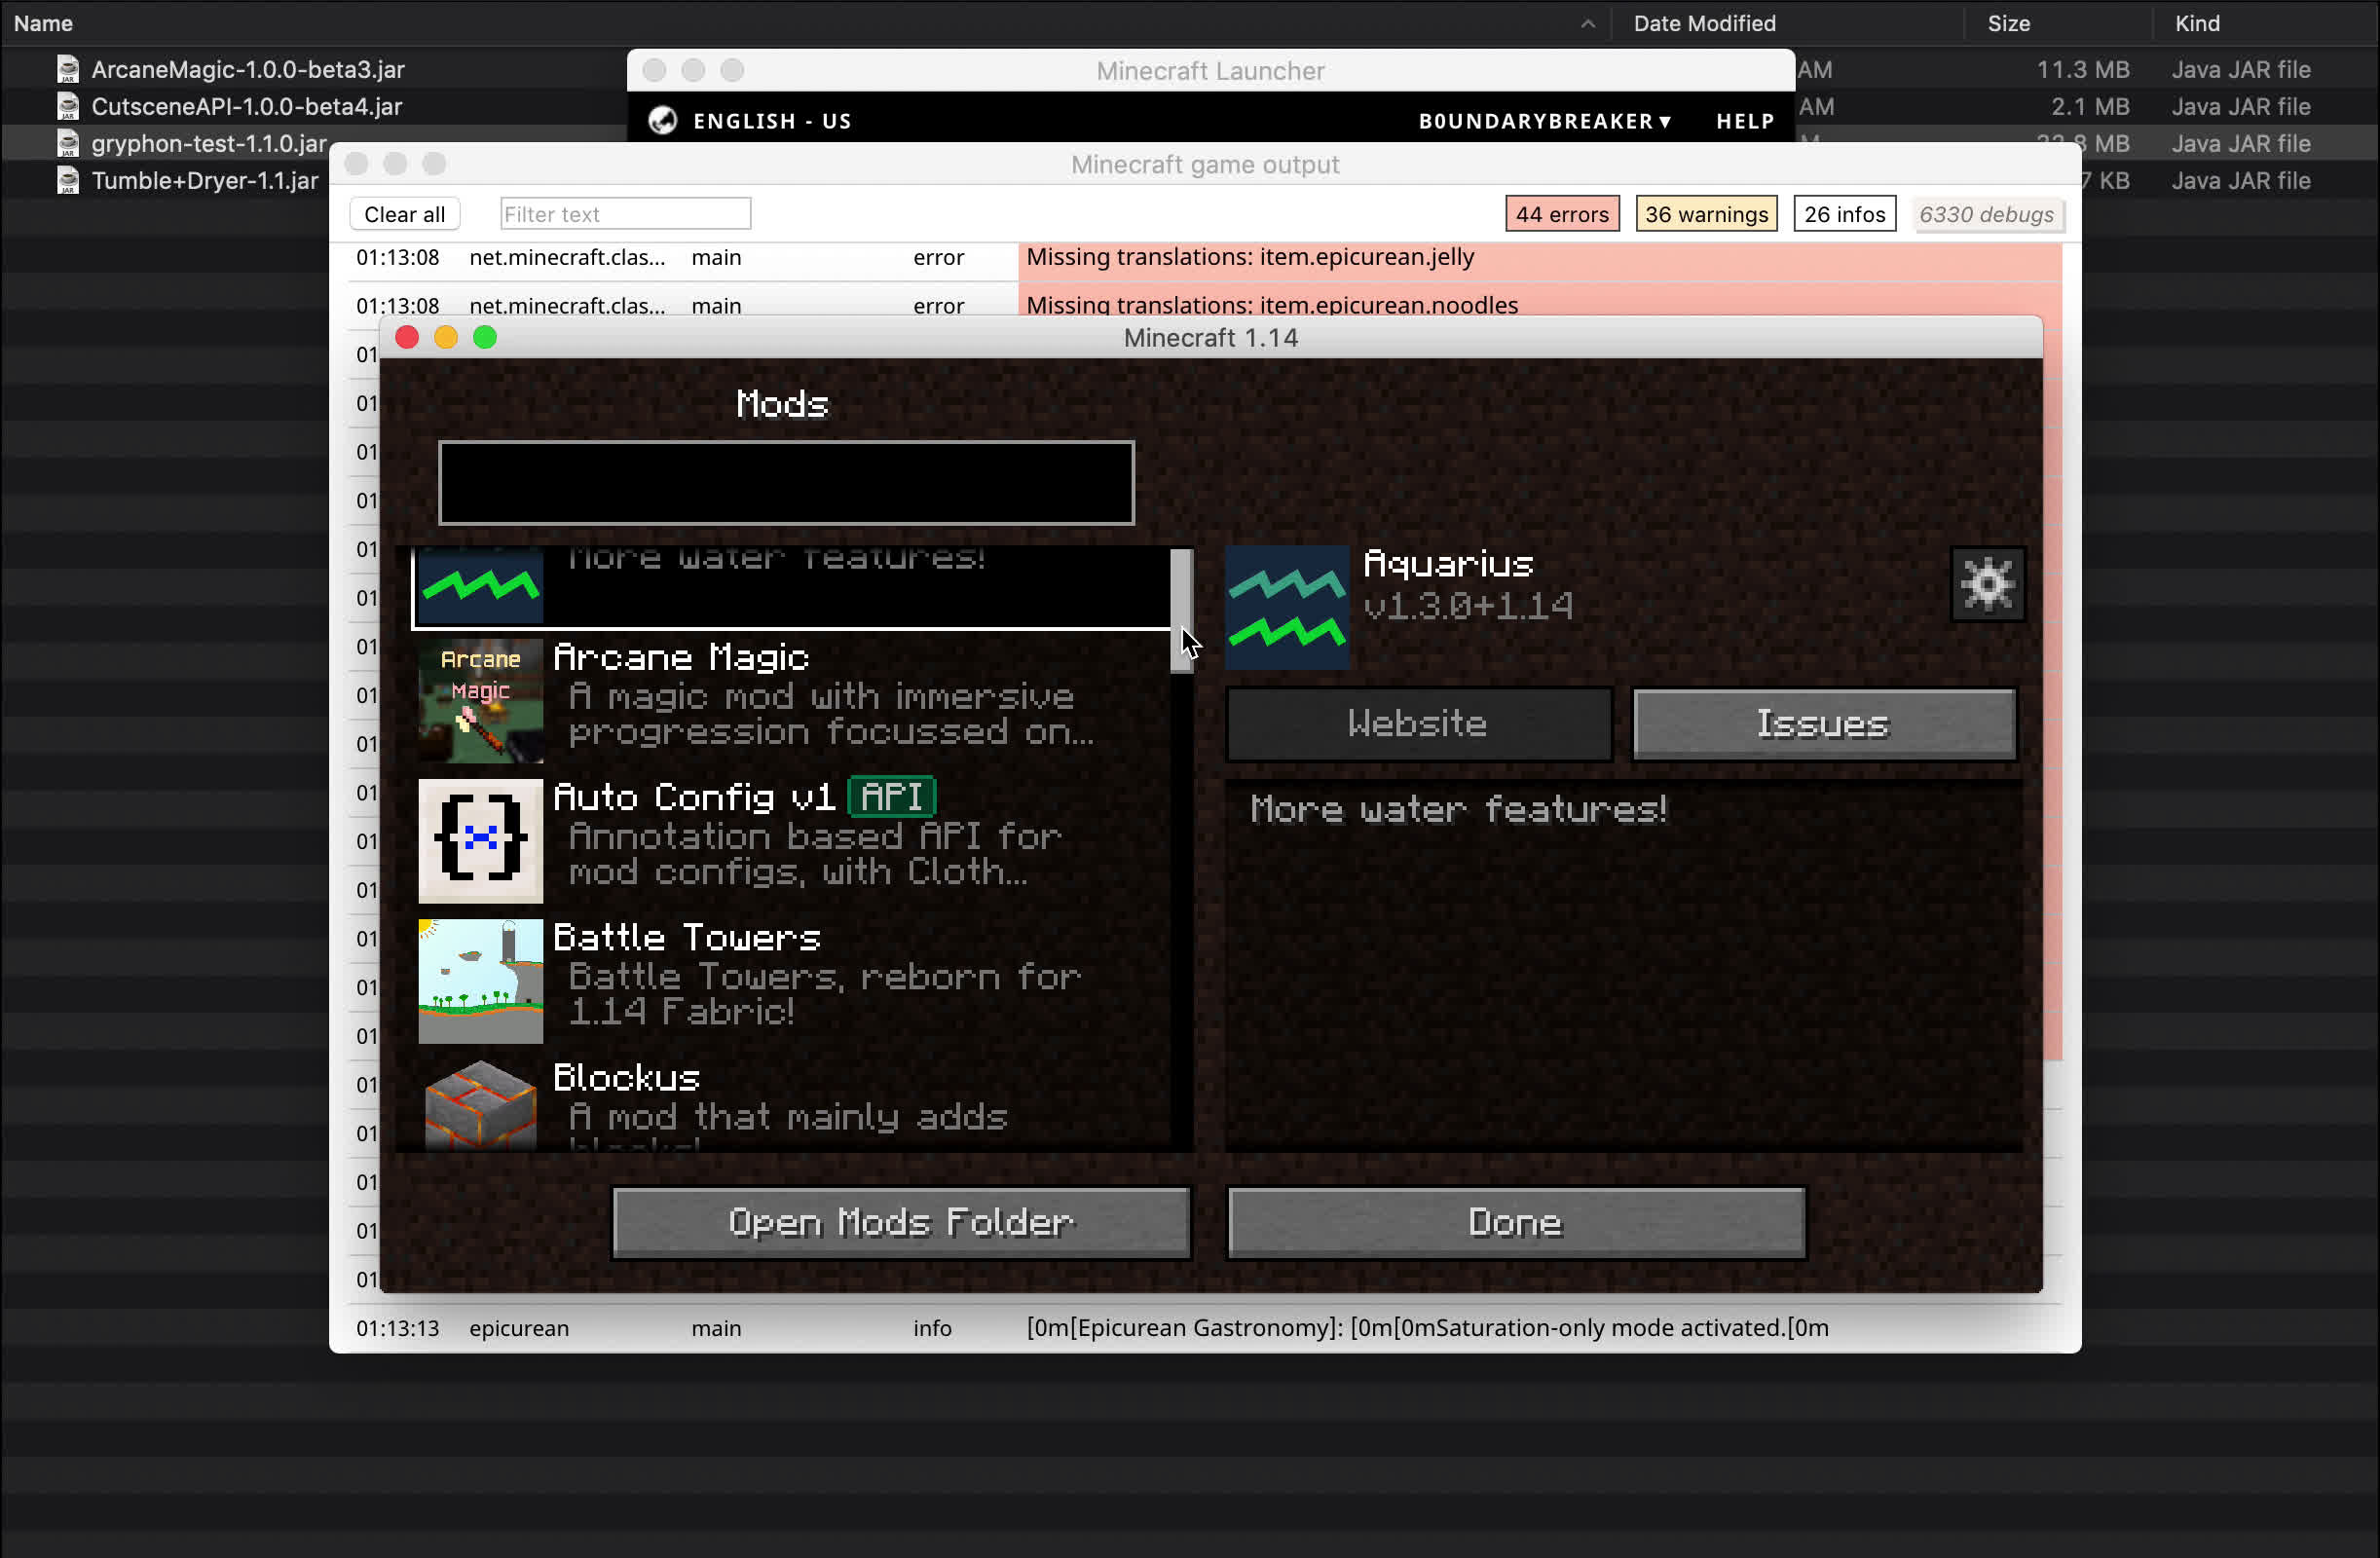Select the Blockus block icon
This screenshot has width=2380, height=1558.
pos(480,1104)
